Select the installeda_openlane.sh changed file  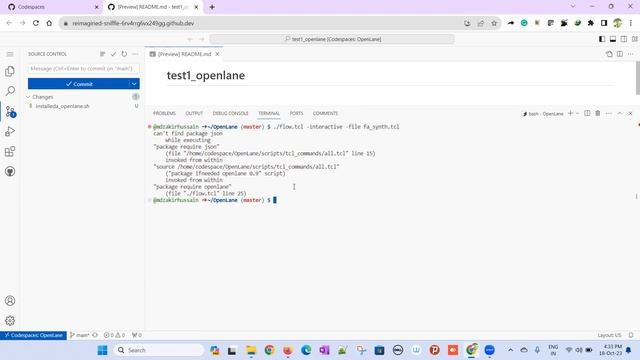(62, 106)
